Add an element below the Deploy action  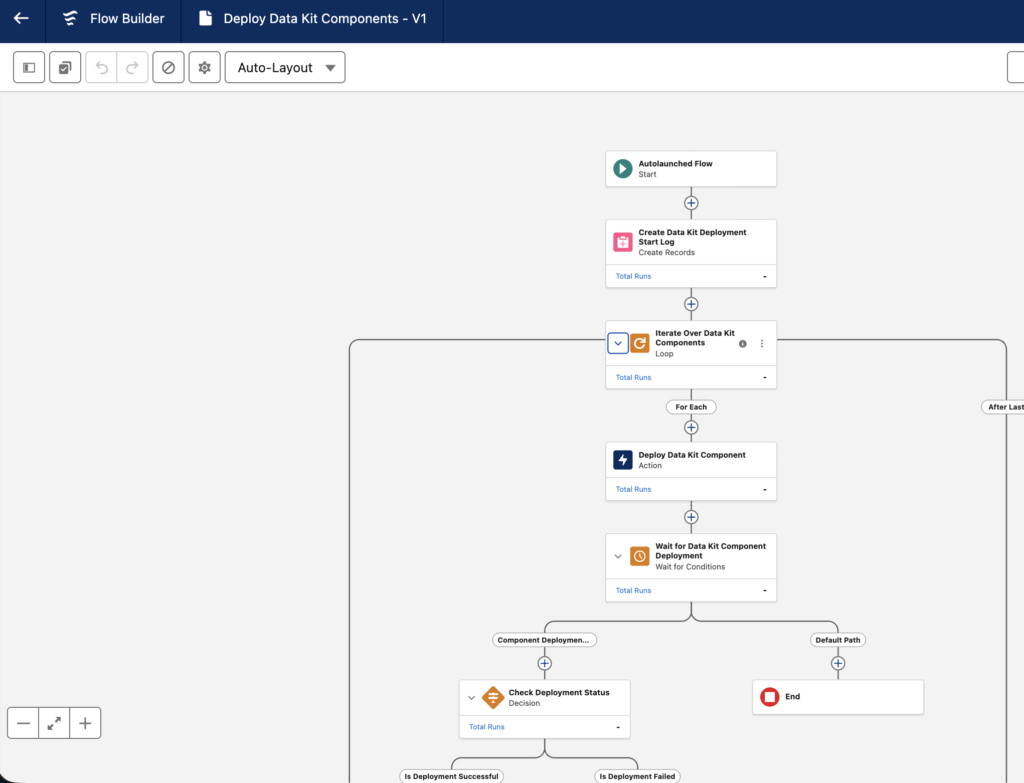[x=691, y=517]
